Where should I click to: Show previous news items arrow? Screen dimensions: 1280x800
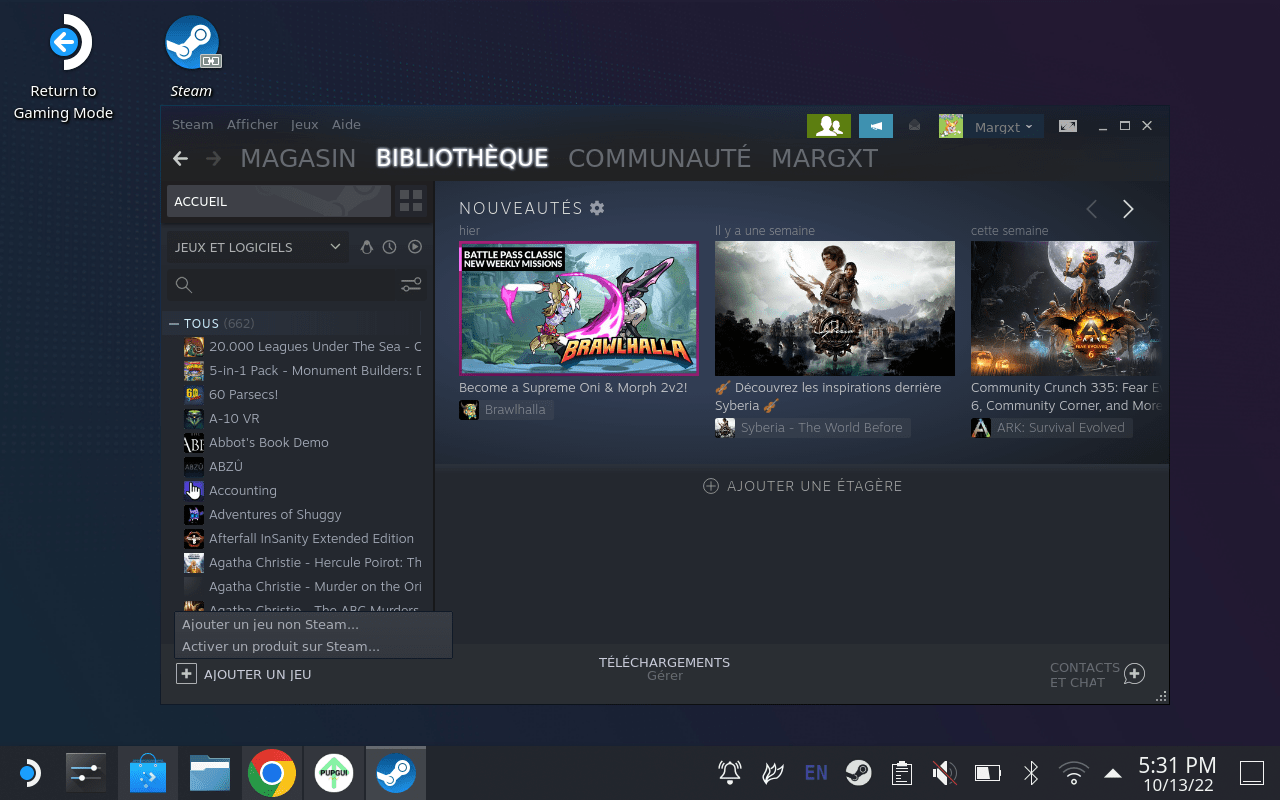[x=1092, y=209]
